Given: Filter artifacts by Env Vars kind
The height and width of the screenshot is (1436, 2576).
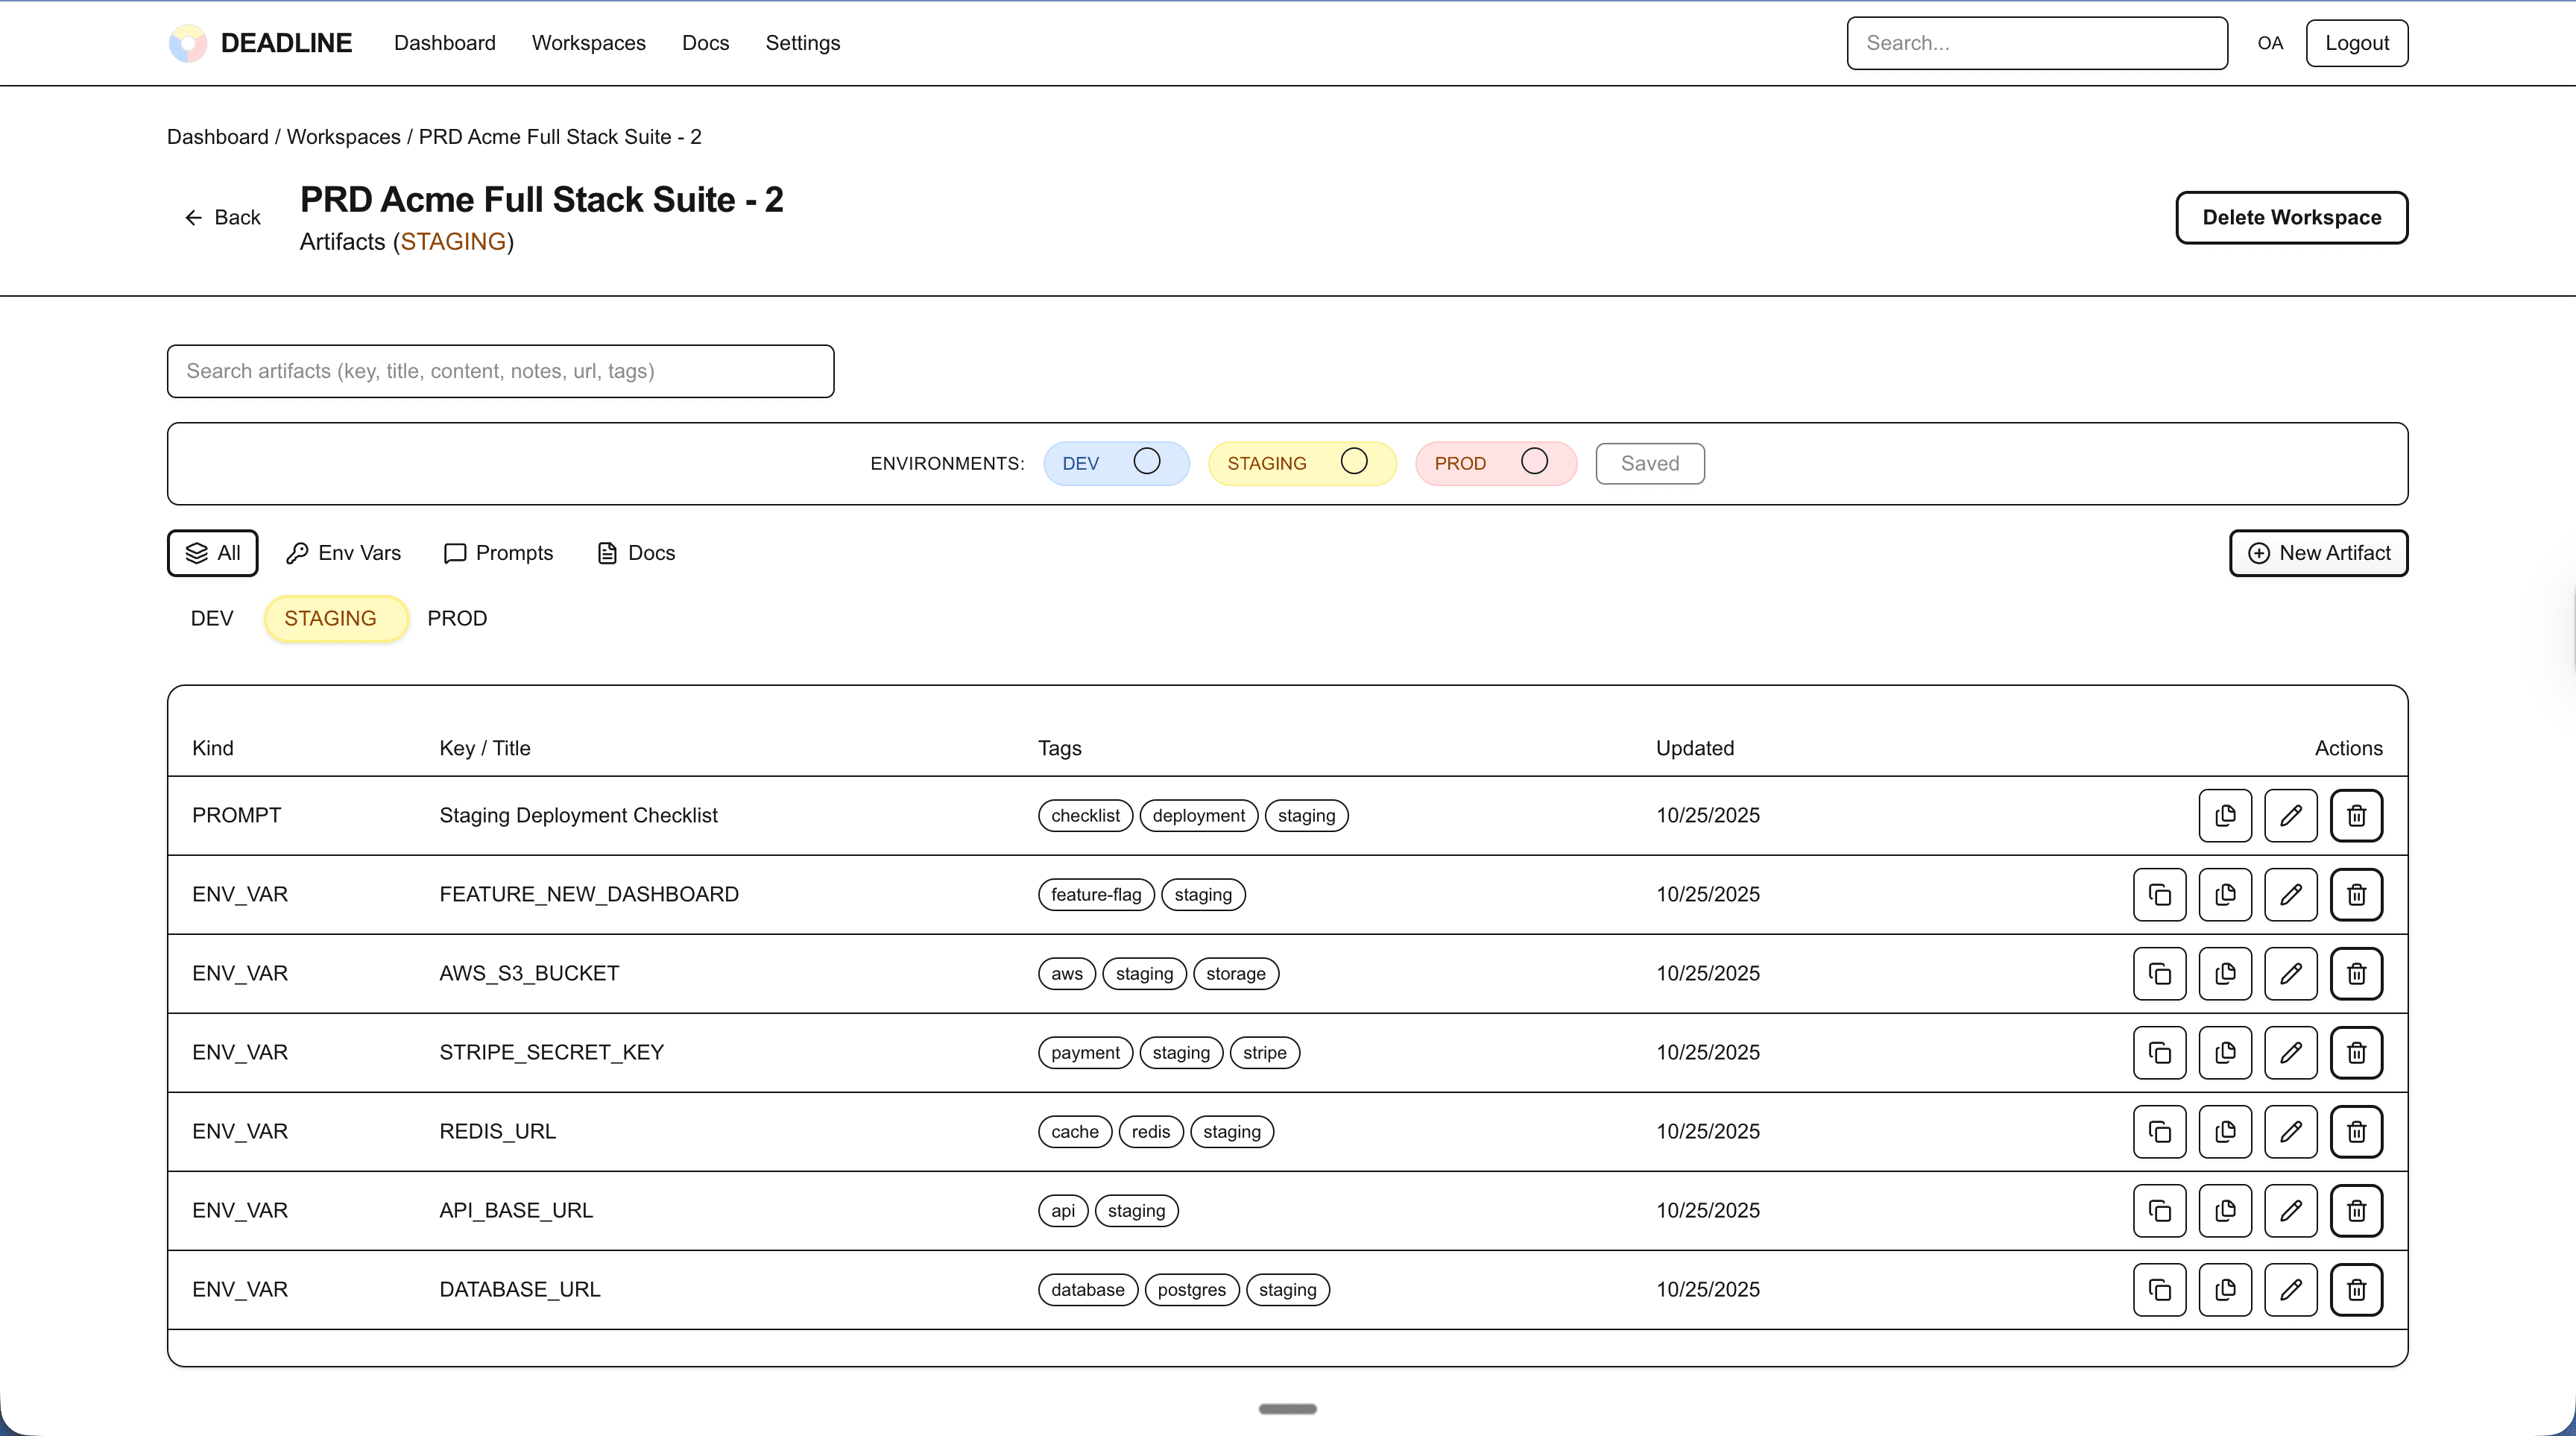Looking at the screenshot, I should click(x=343, y=552).
